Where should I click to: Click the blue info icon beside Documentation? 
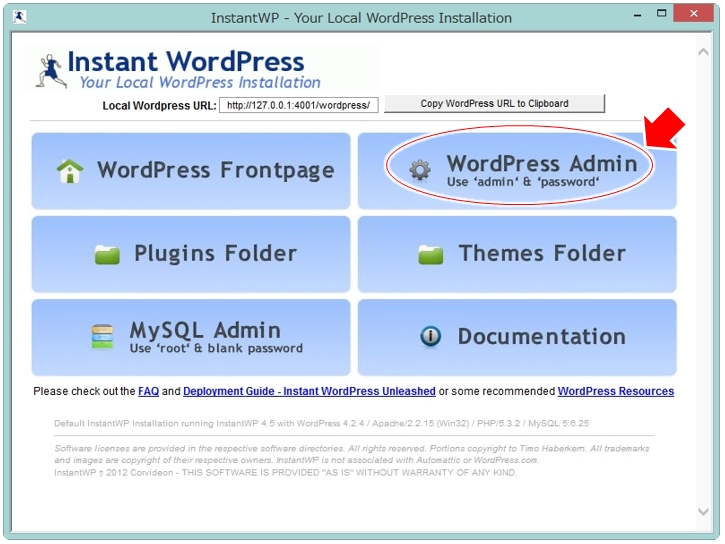click(x=430, y=336)
